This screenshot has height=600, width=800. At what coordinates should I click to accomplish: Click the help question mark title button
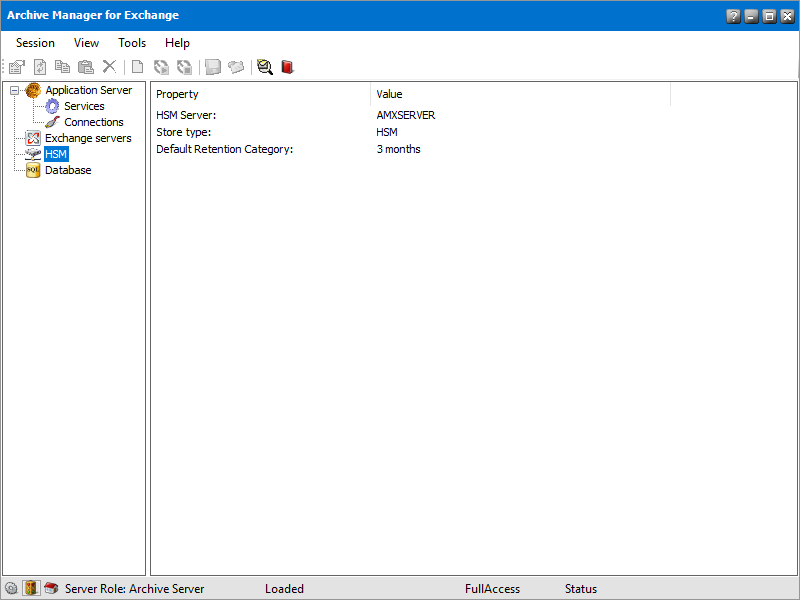[733, 16]
